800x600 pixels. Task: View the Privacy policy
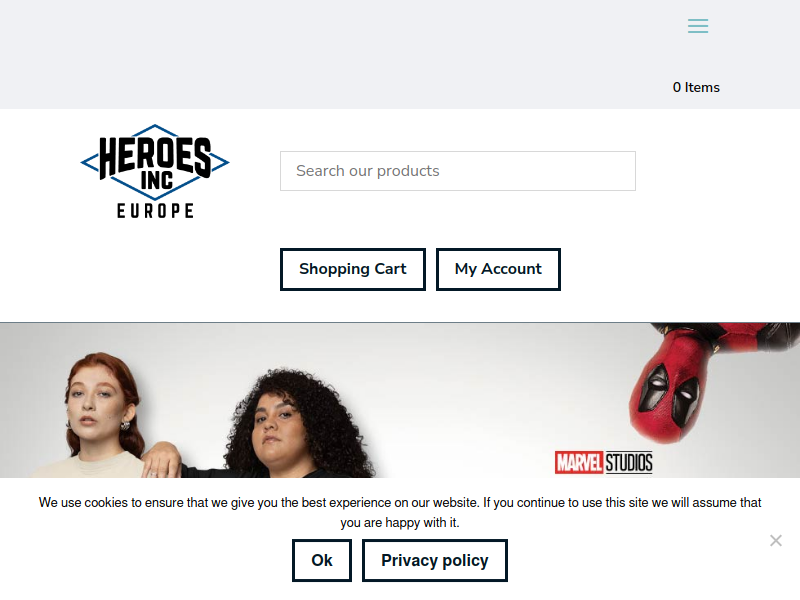coord(435,560)
